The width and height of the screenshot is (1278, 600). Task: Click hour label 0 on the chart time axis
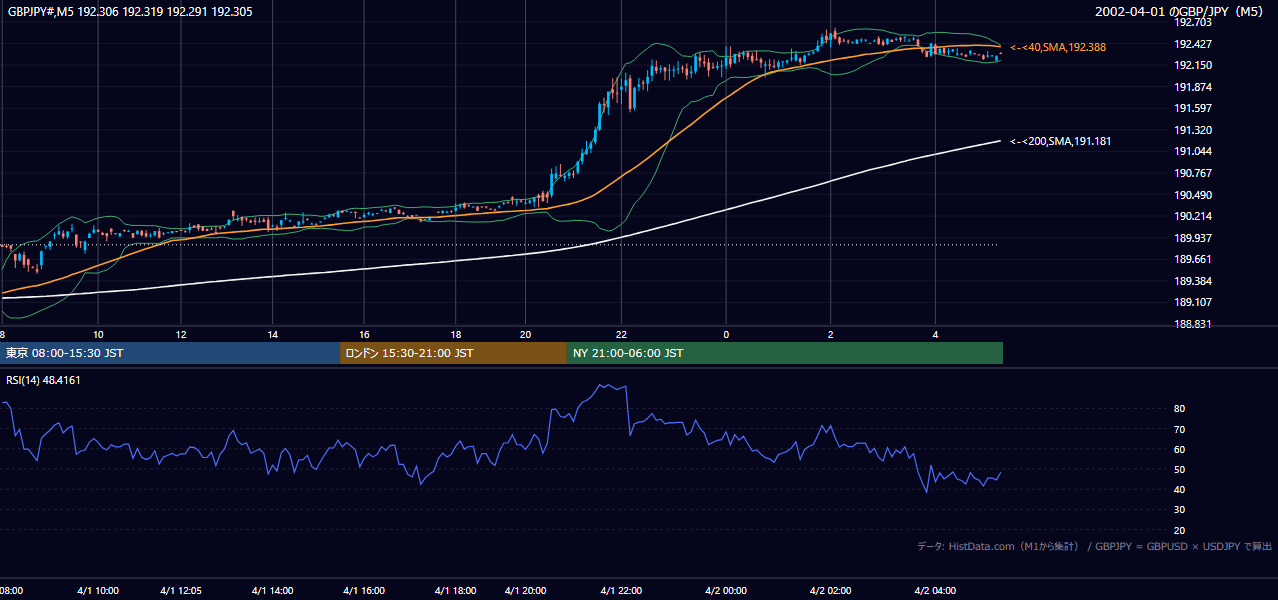tap(726, 334)
